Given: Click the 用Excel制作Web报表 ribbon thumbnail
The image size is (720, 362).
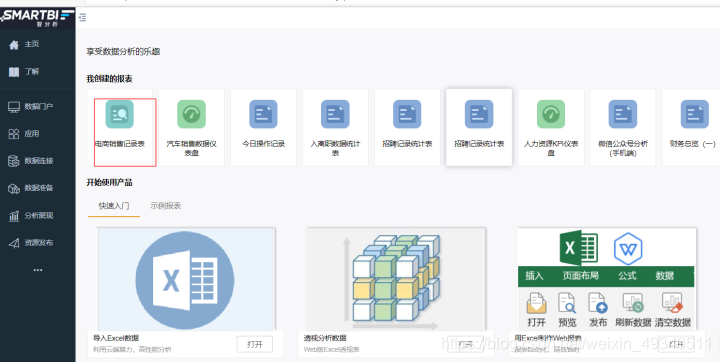Looking at the screenshot, I should [606, 279].
